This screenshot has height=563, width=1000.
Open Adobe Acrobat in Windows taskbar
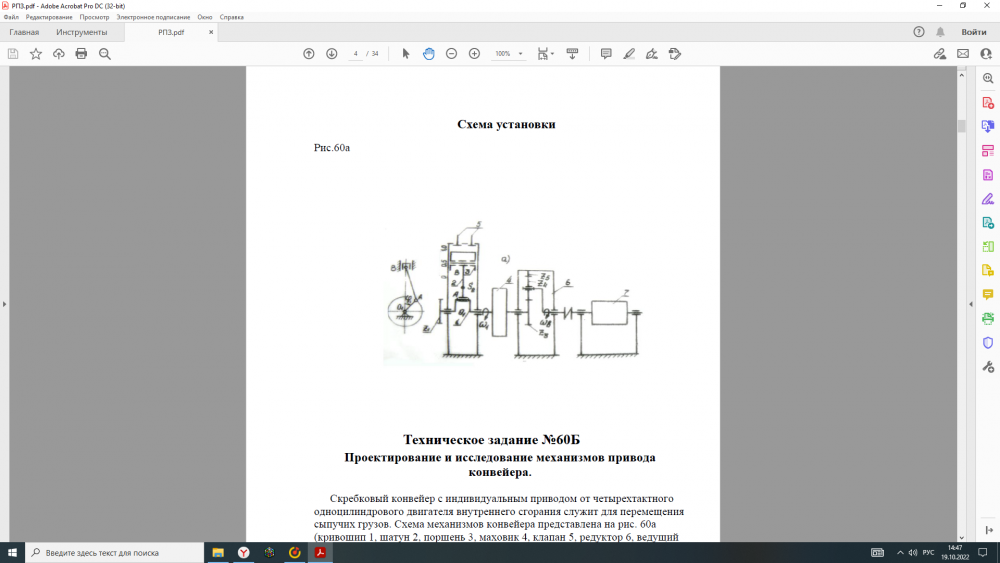320,553
